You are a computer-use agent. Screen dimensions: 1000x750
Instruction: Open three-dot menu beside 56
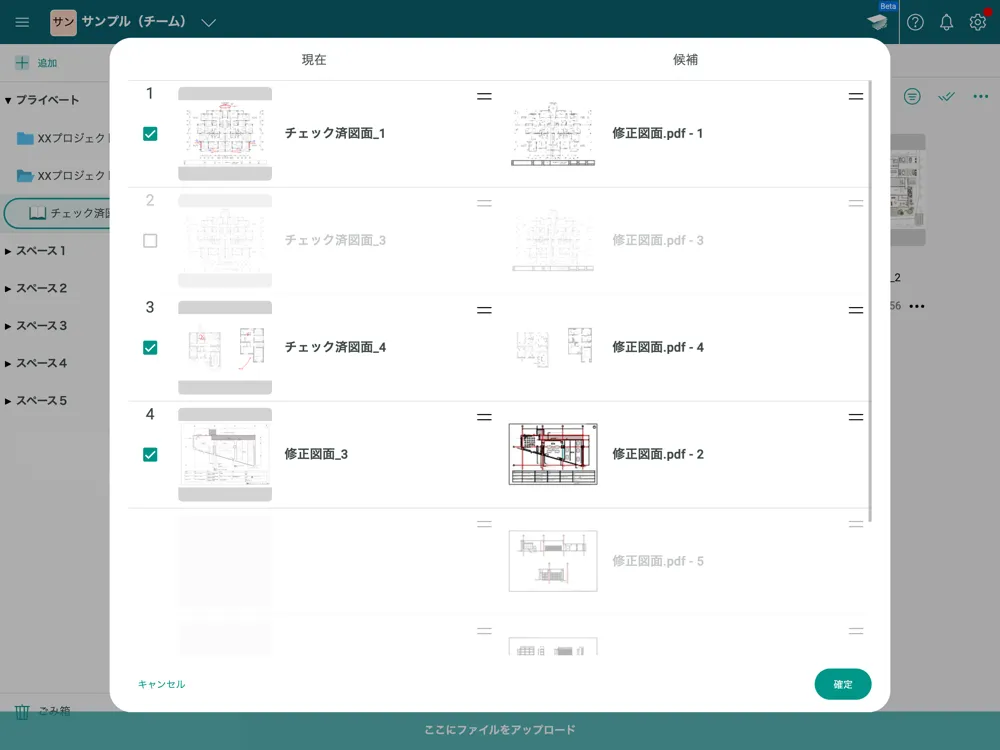(x=917, y=306)
